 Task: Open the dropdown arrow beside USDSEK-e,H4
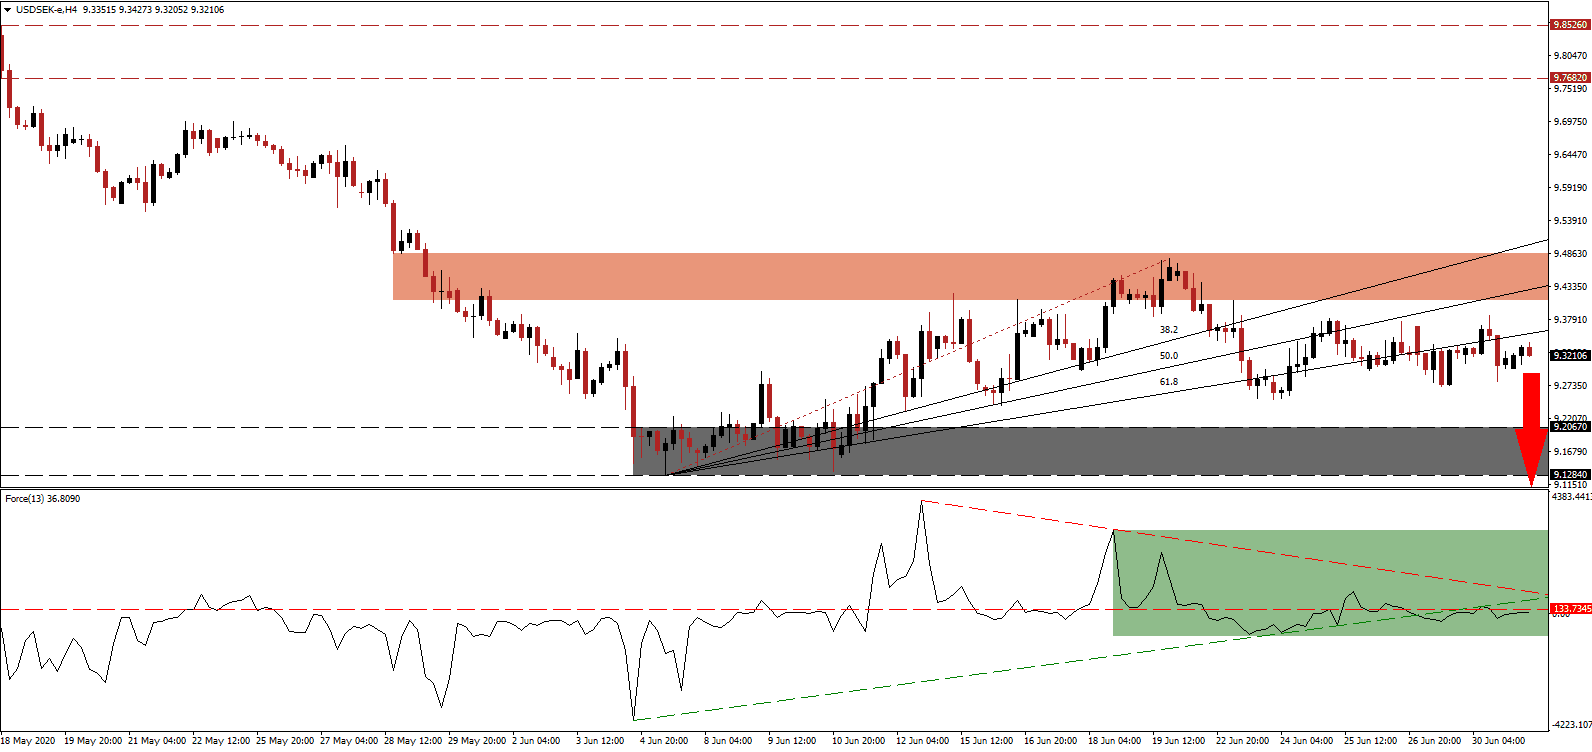pos(7,10)
